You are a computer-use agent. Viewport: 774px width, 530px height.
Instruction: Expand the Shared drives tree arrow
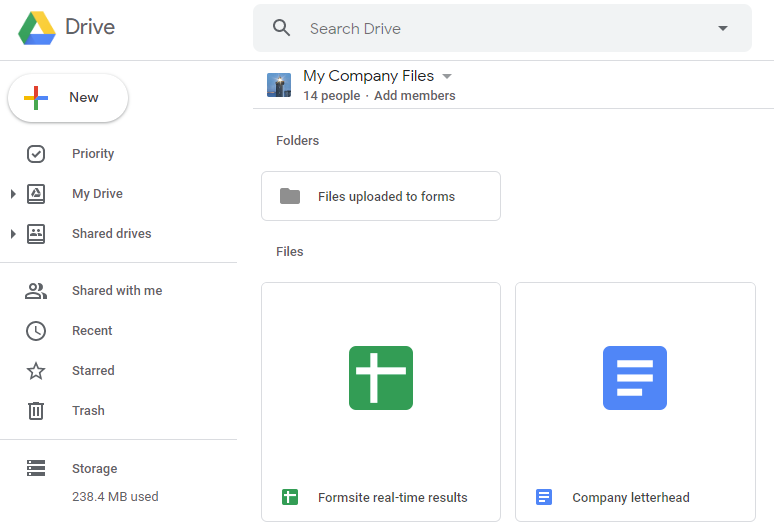click(x=13, y=234)
